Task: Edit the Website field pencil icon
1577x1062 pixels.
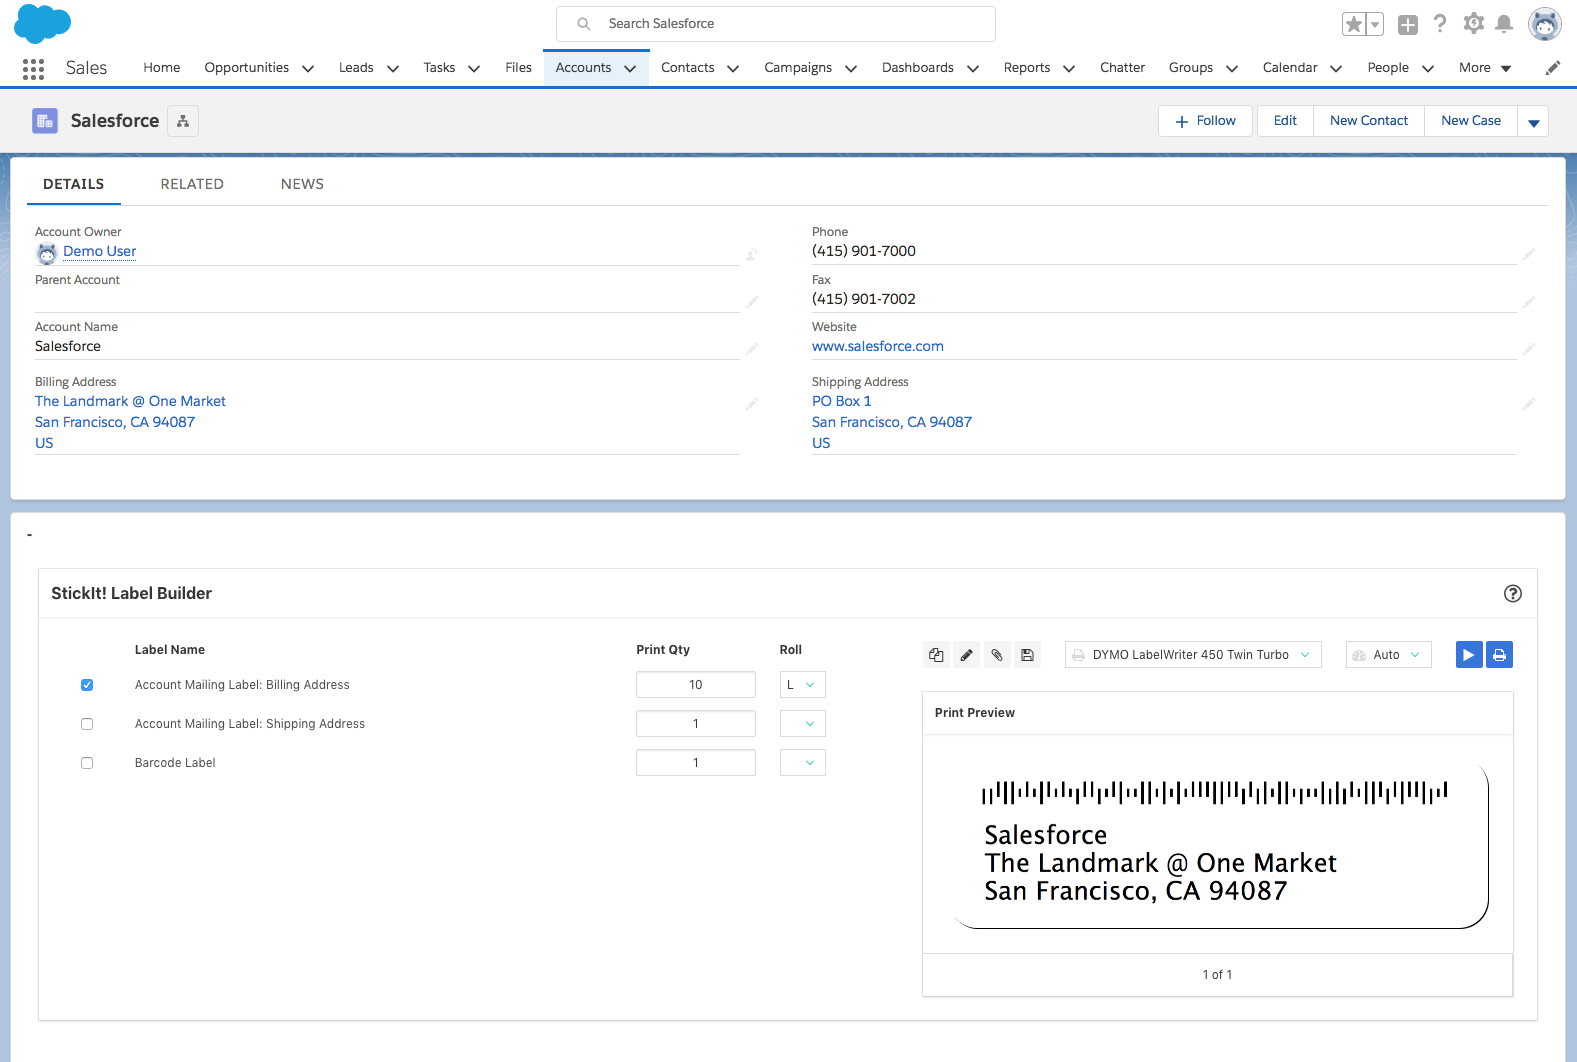Action: click(1529, 349)
